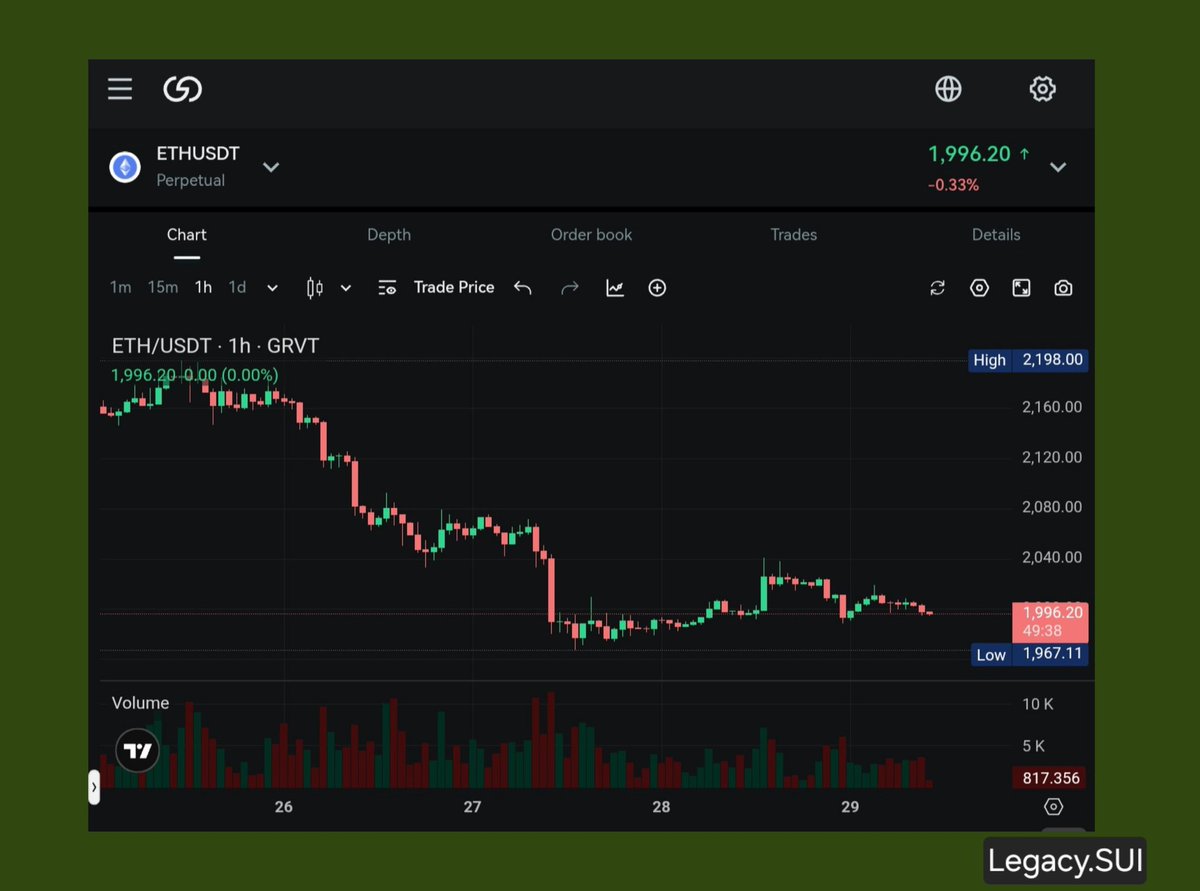Switch to the Trades tab
This screenshot has height=891, width=1200.
point(794,235)
